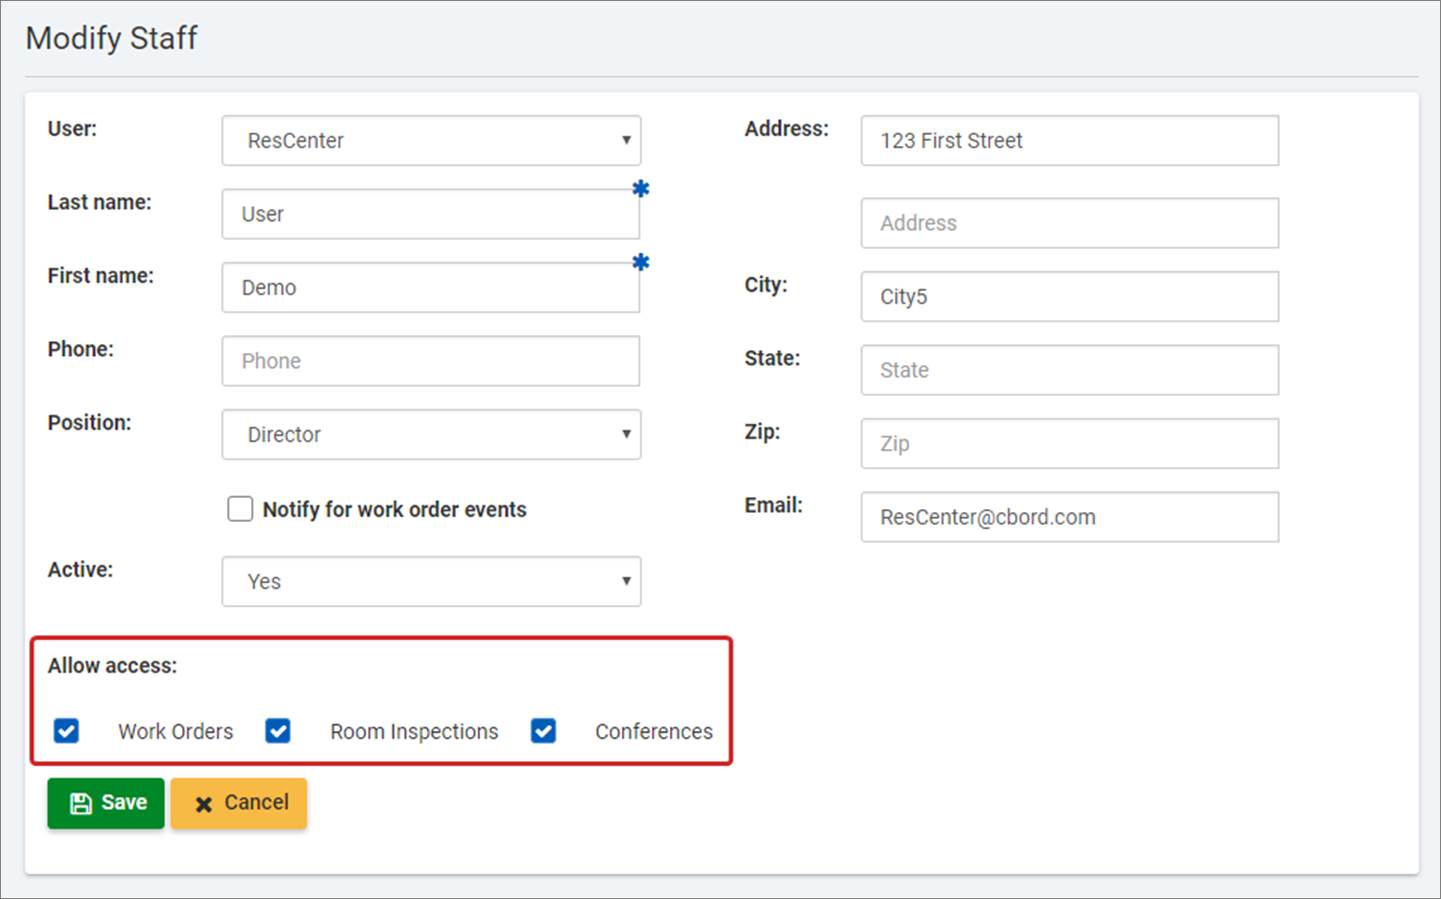Expand the Position dropdown showing Director

coord(431,435)
